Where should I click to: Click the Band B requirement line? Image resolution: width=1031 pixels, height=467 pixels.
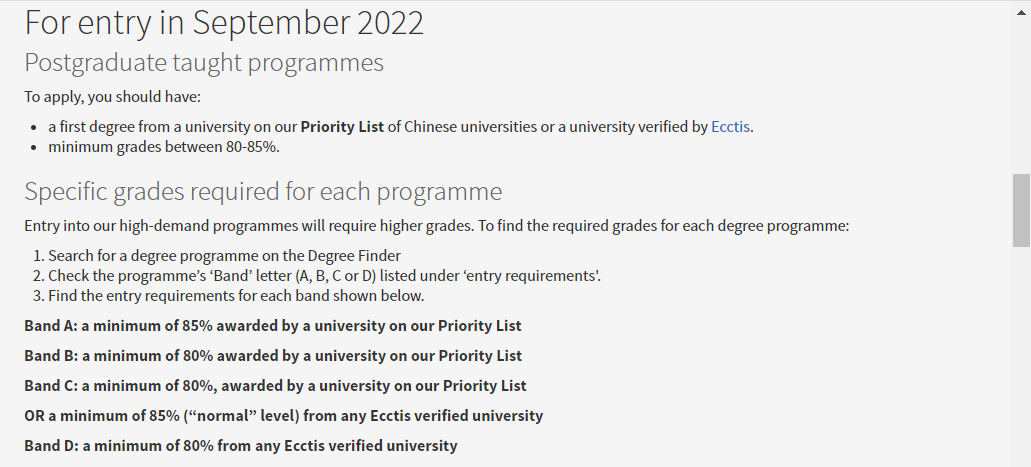(x=273, y=356)
